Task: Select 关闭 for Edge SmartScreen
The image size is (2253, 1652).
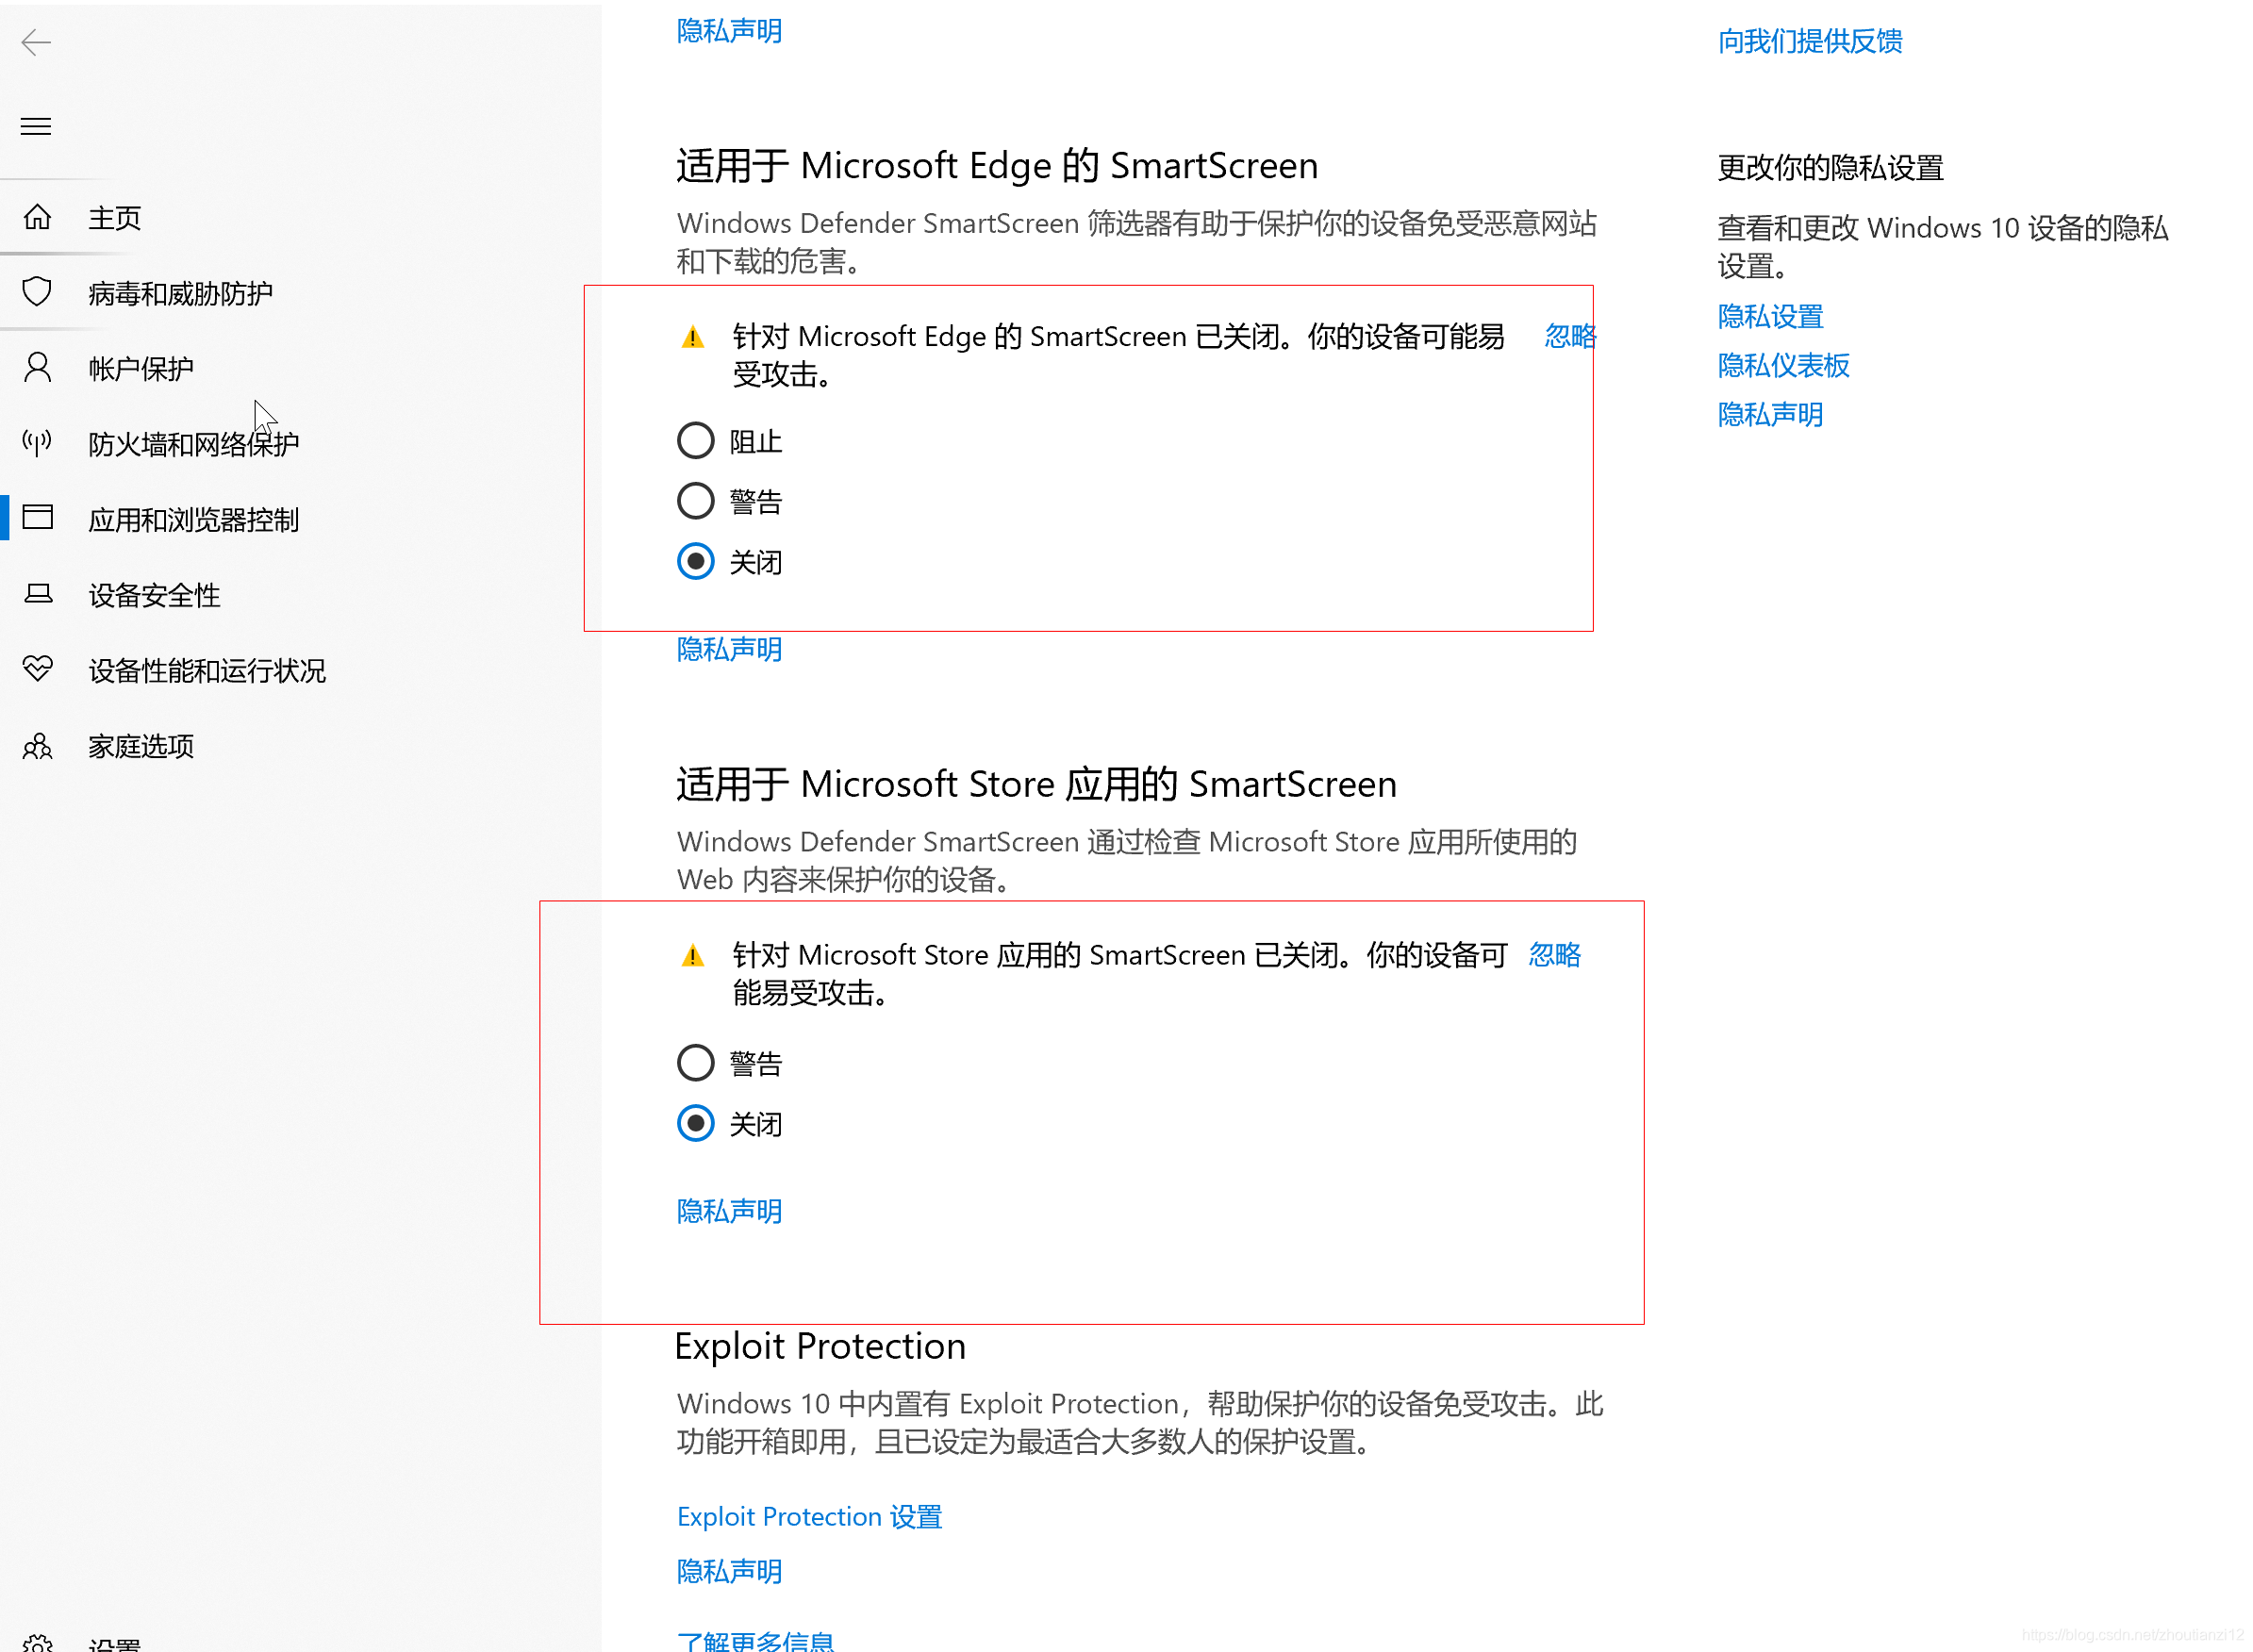Action: point(695,562)
